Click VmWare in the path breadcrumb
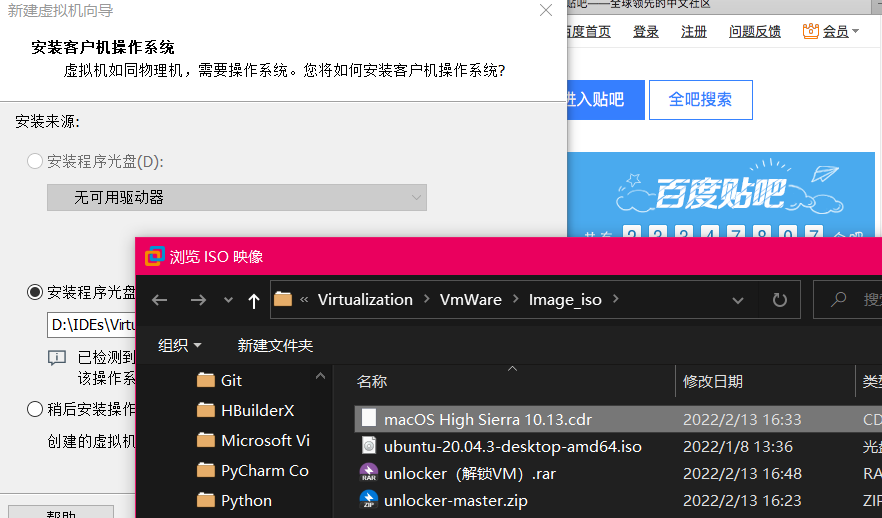Image resolution: width=882 pixels, height=518 pixels. pos(471,300)
